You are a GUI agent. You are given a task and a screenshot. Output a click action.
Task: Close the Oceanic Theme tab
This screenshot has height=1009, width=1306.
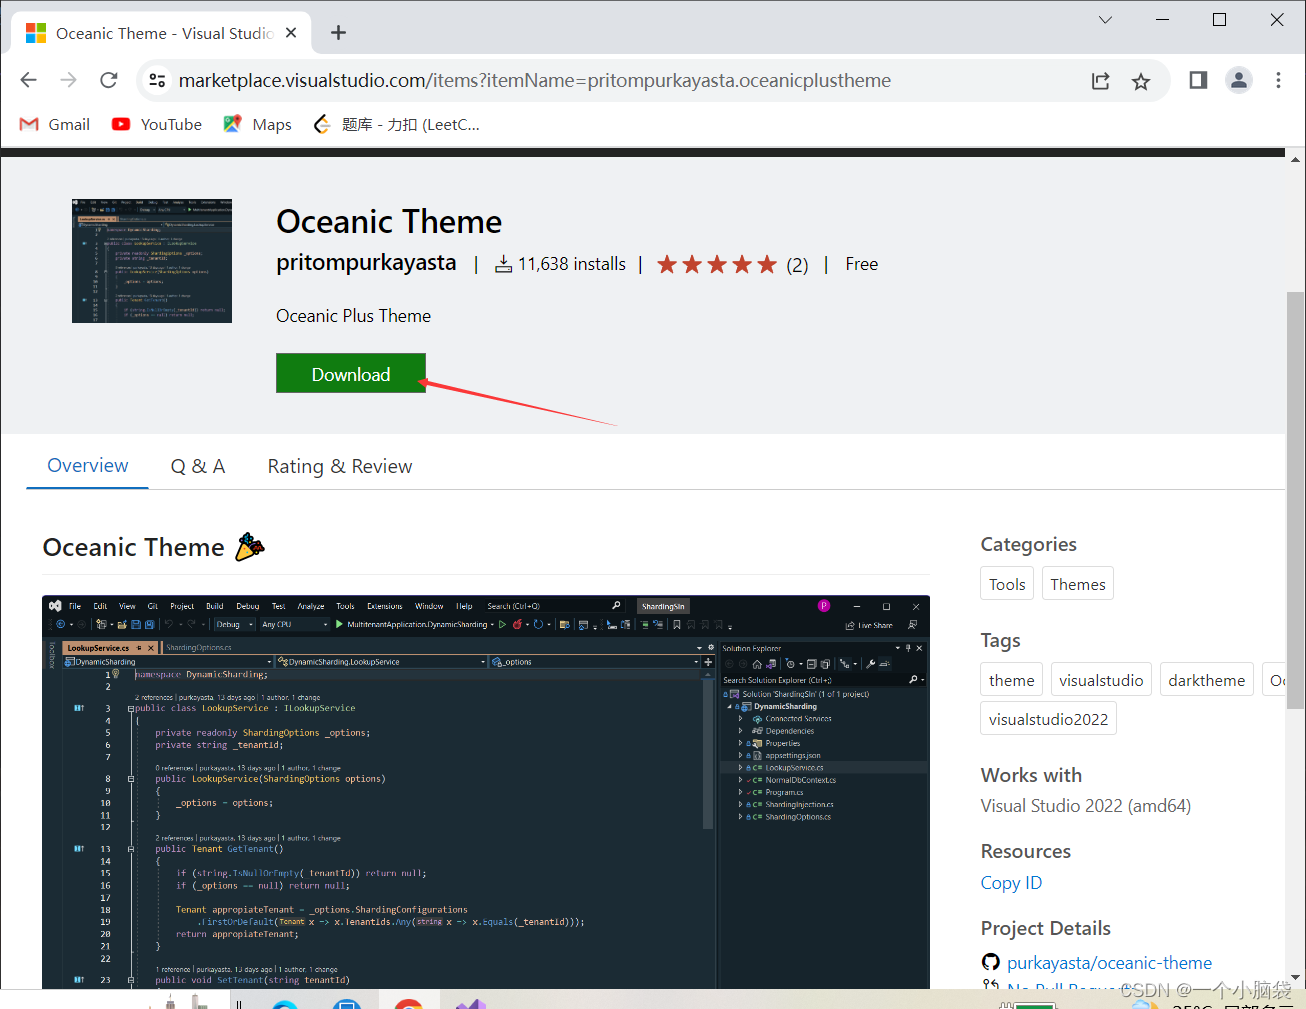click(291, 33)
